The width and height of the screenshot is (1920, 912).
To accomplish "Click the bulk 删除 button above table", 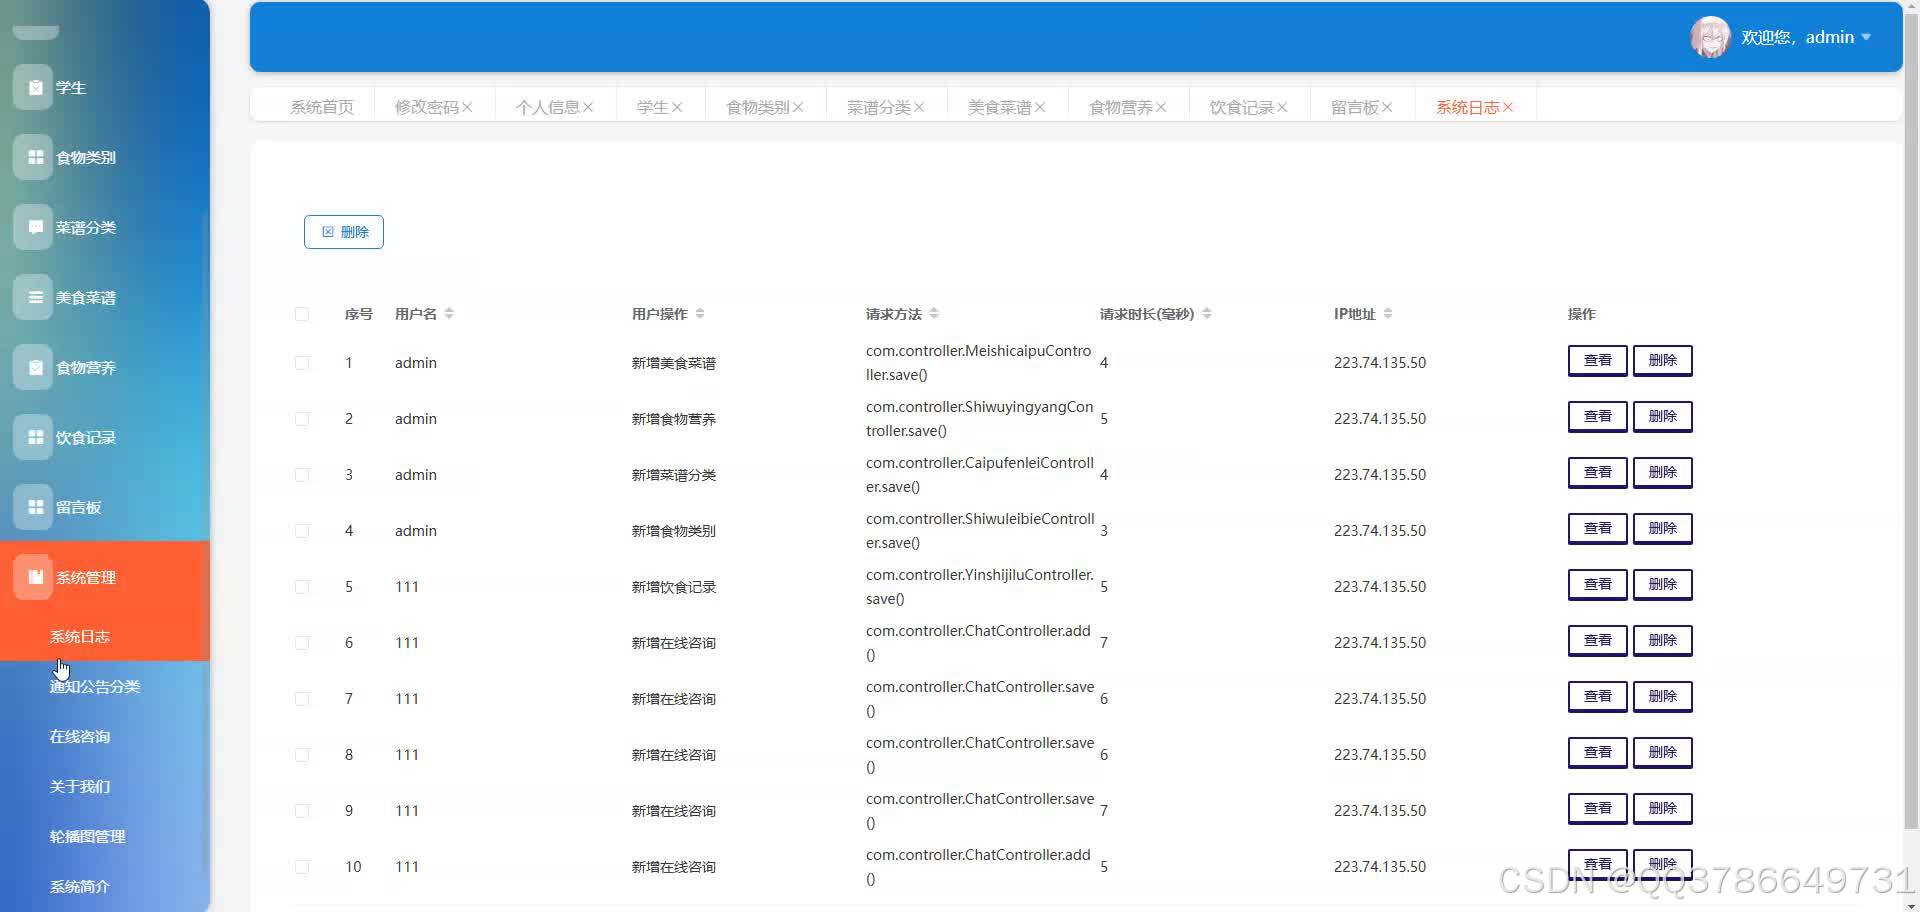I will tap(344, 232).
